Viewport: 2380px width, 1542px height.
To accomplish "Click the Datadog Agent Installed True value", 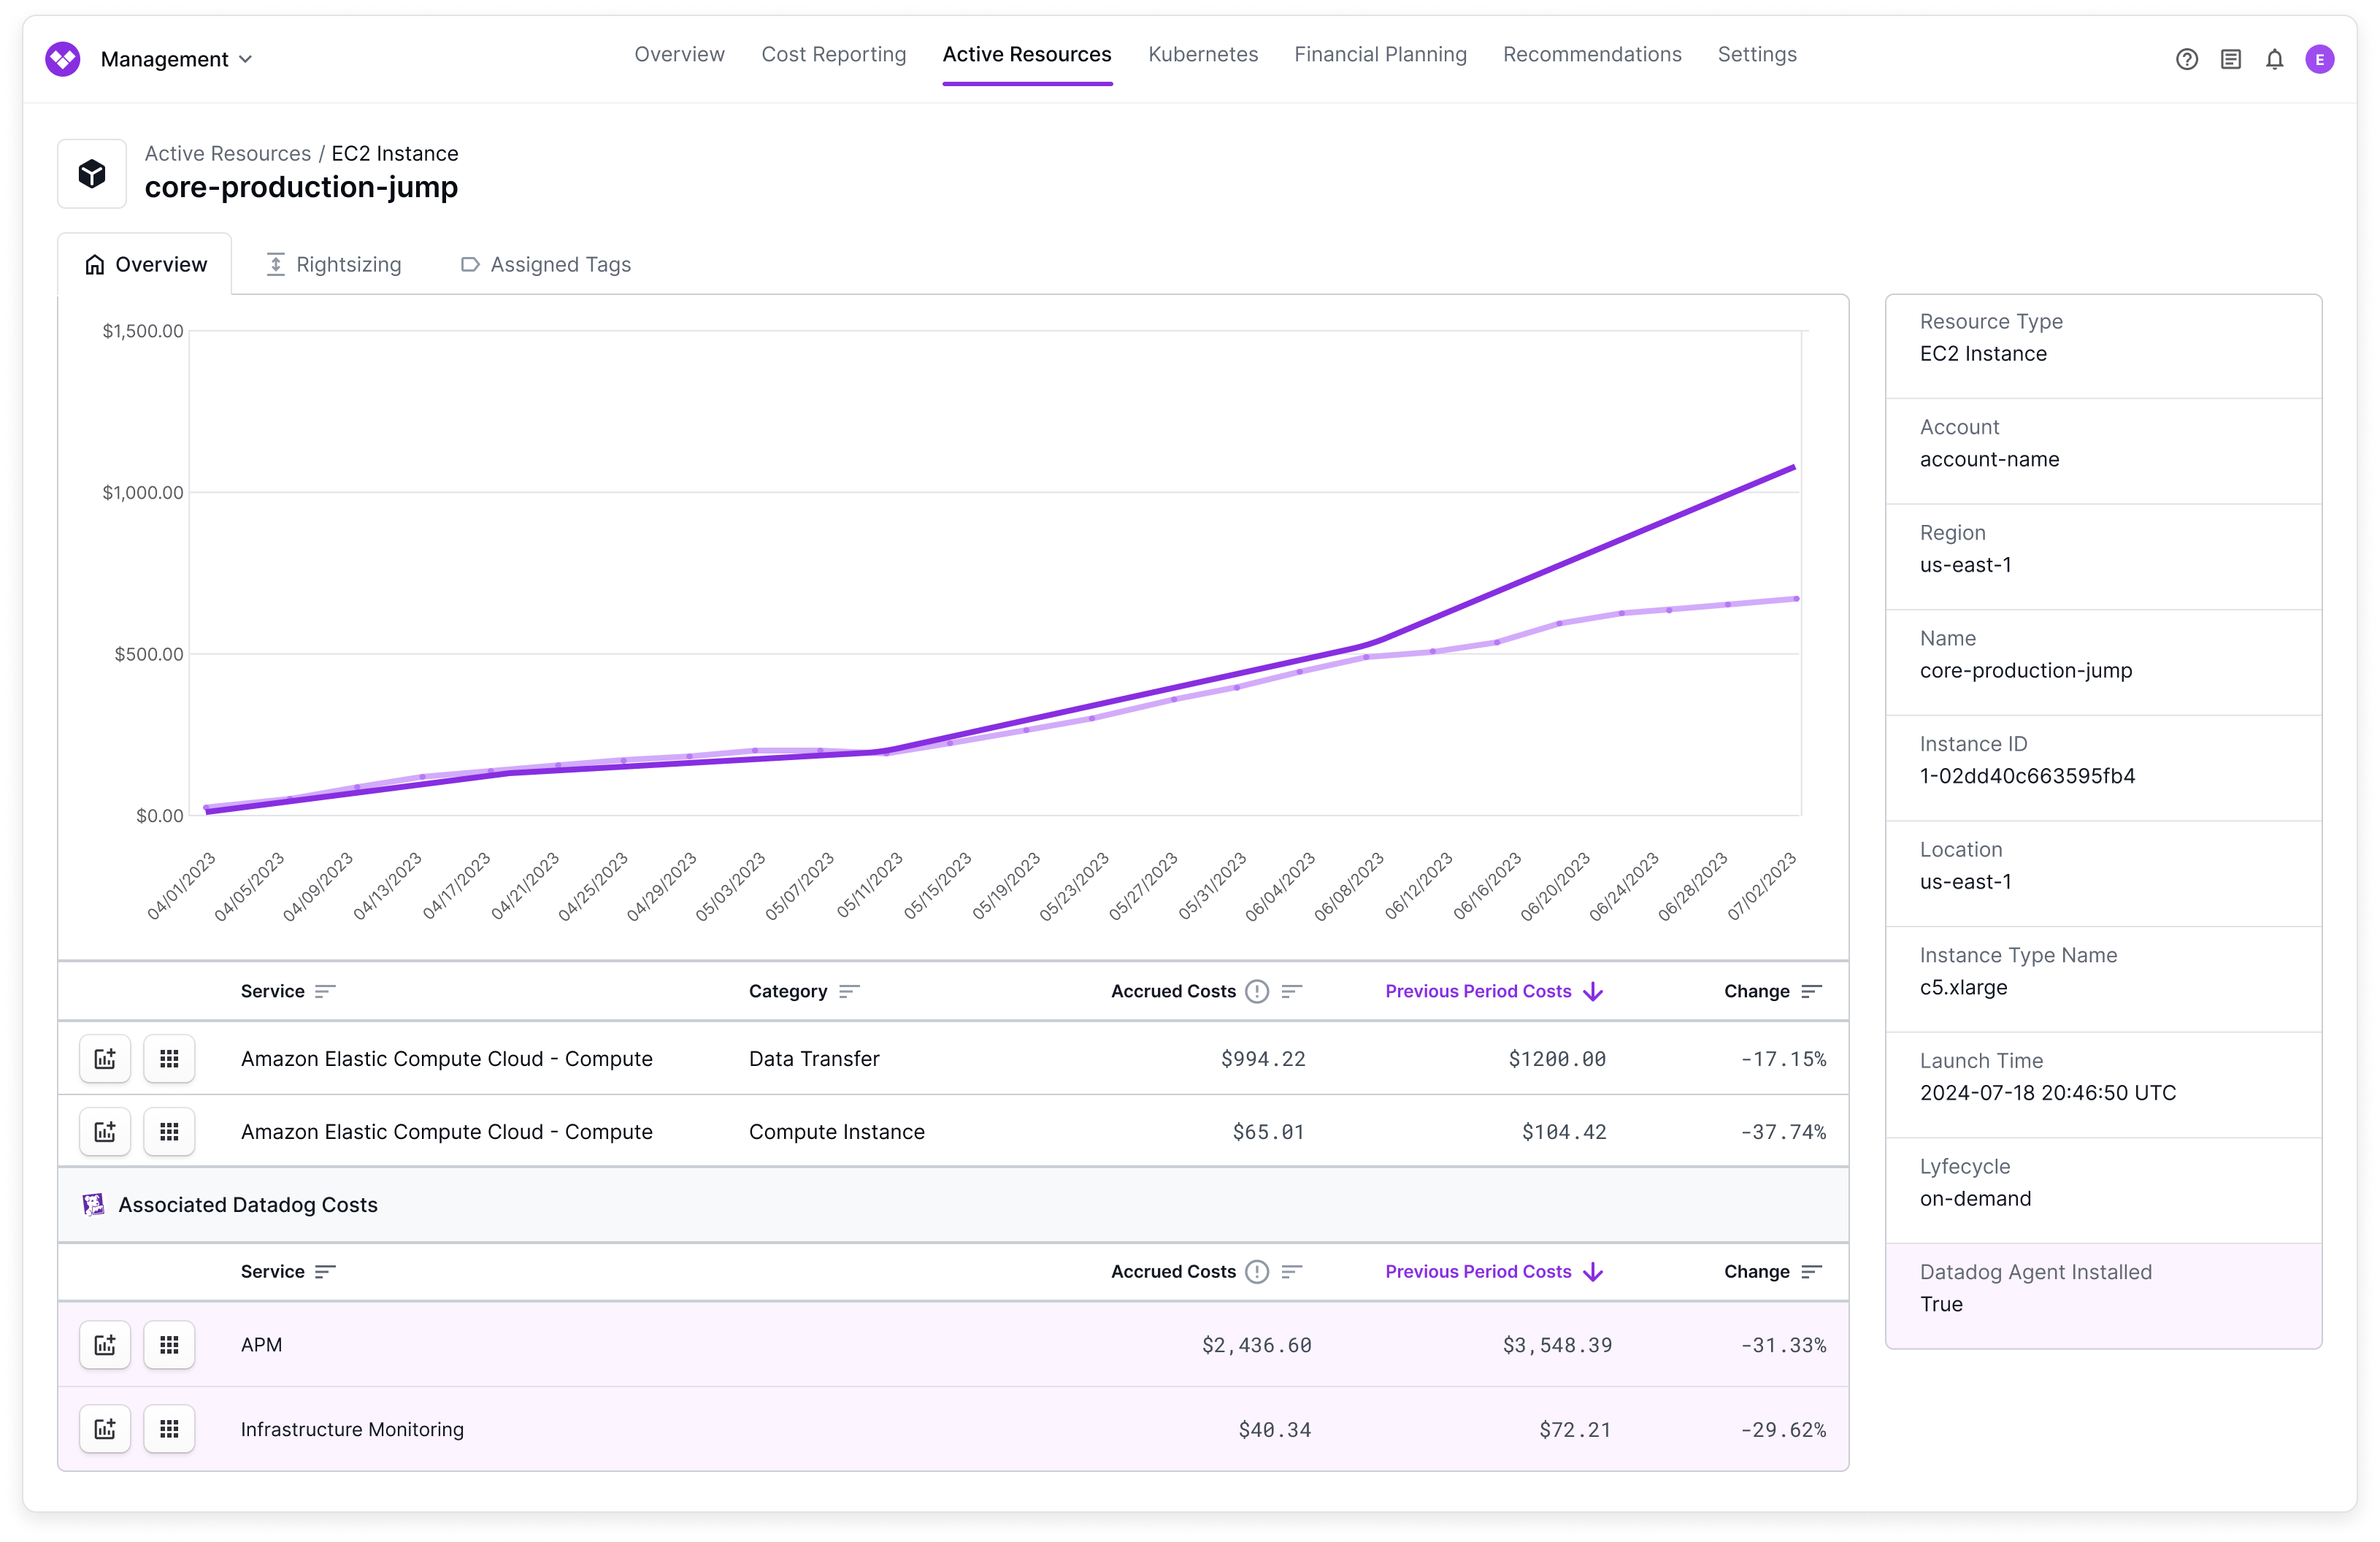I will coord(1941,1303).
